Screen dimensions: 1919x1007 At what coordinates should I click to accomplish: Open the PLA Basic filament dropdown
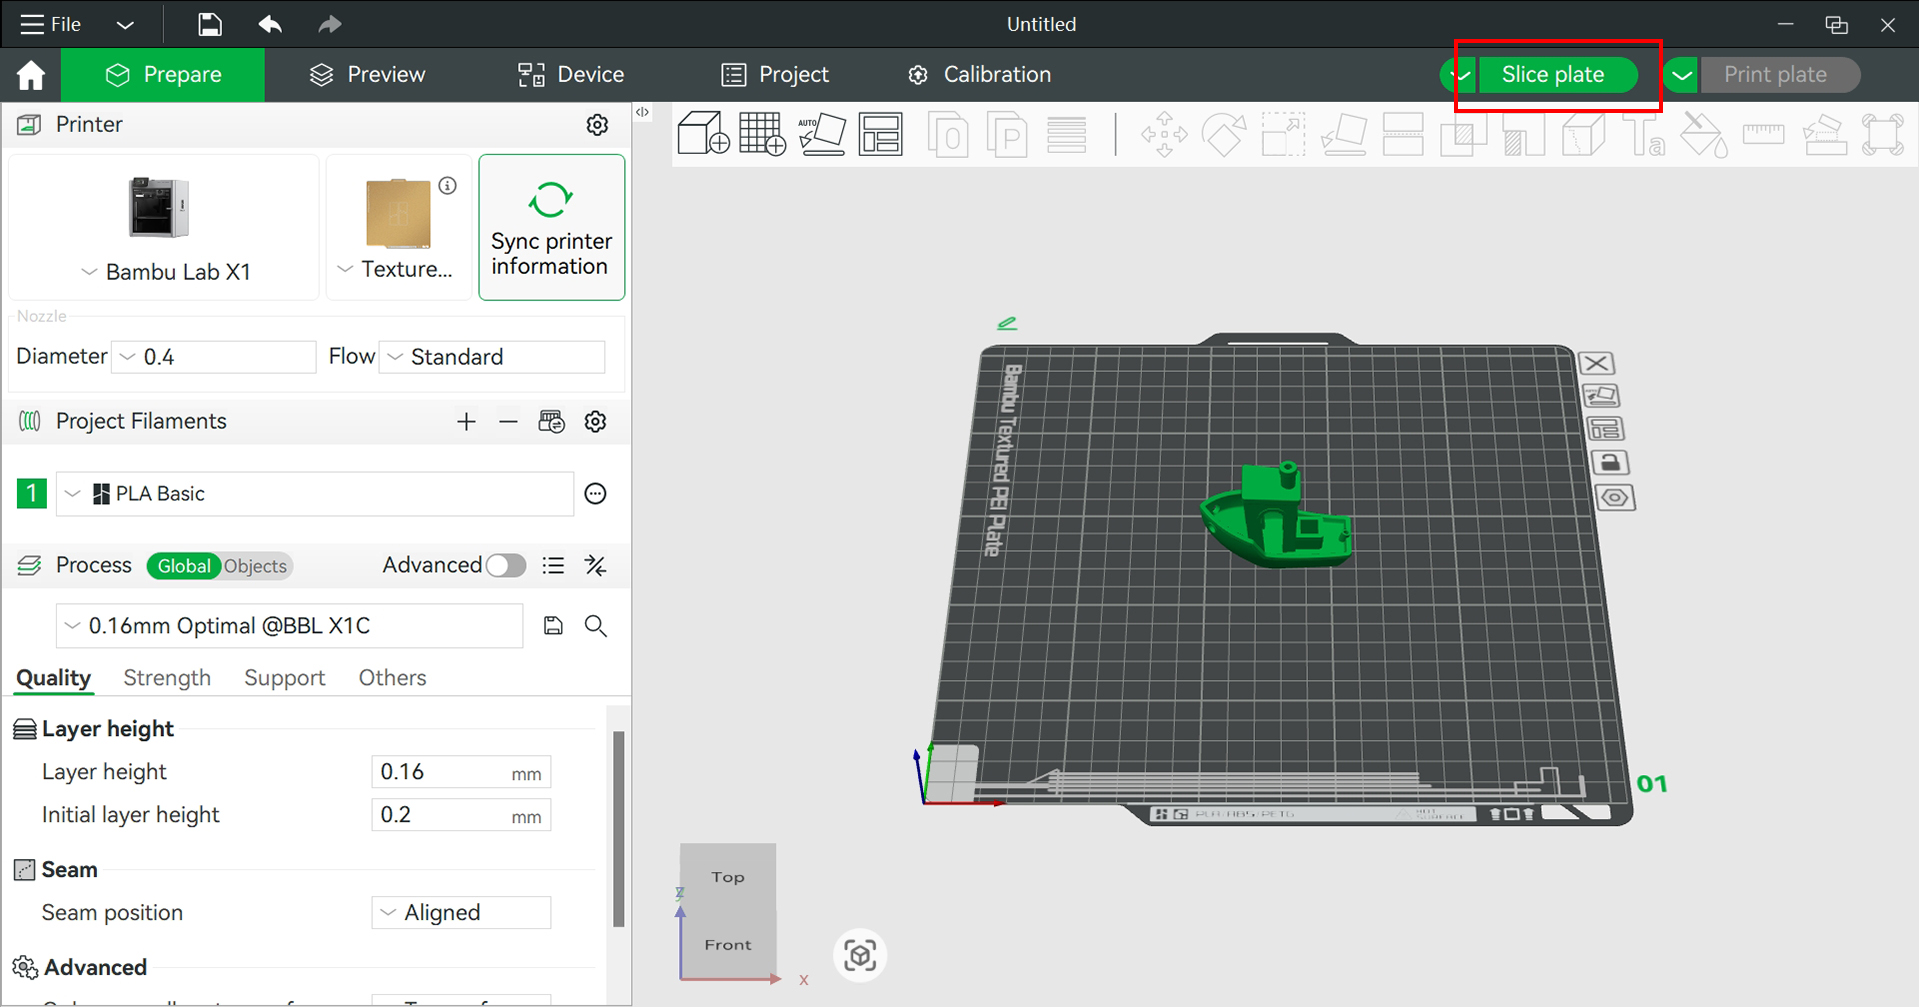pos(314,494)
